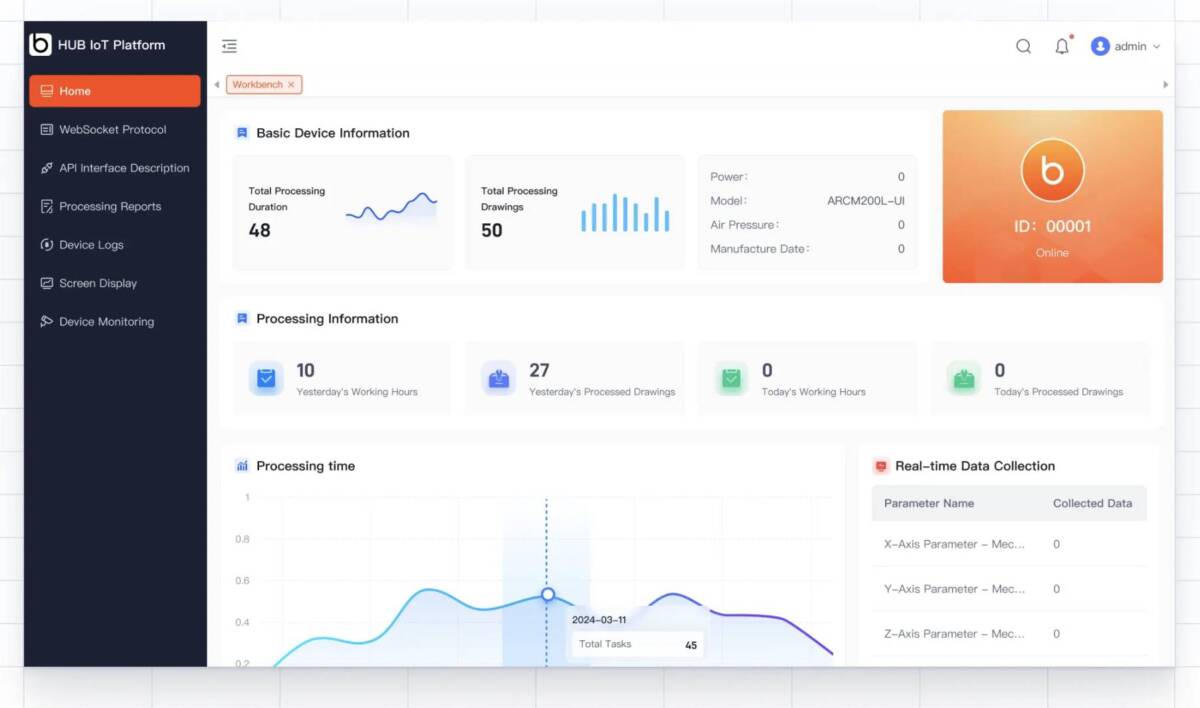Open WebSocket Protocol in the sidebar
Viewport: 1200px width, 708px height.
(x=115, y=129)
